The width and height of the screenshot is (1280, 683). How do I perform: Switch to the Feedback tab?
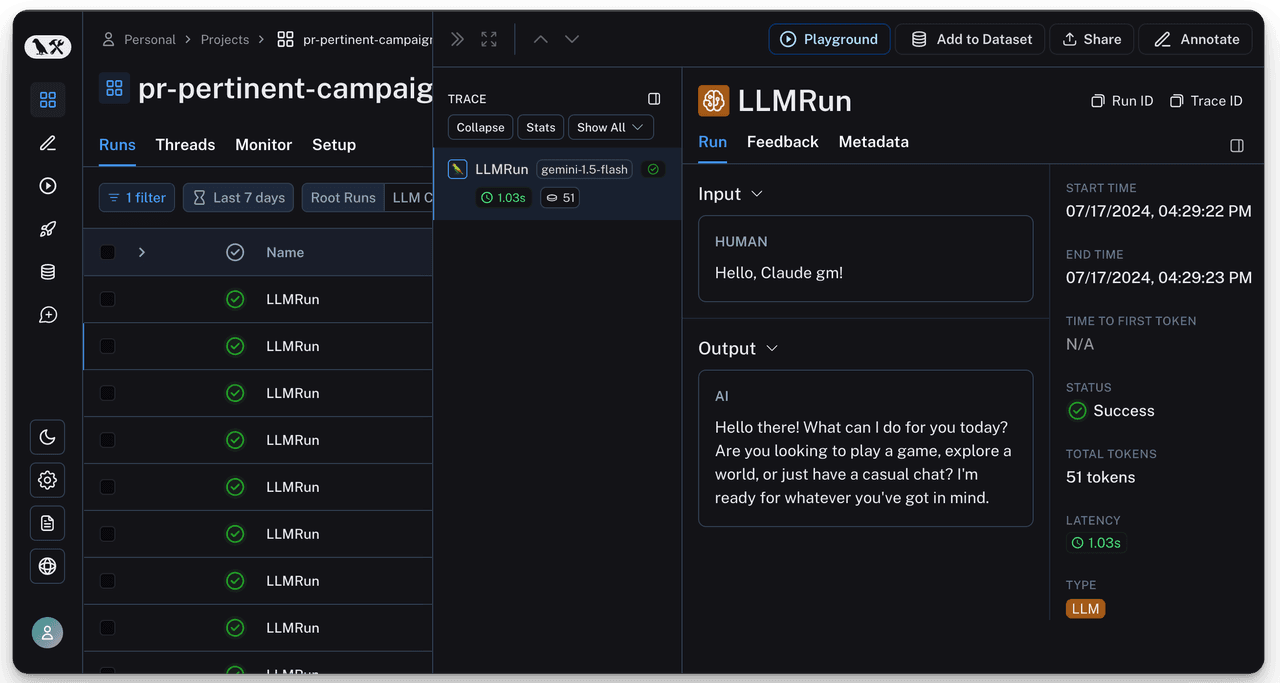tap(783, 142)
